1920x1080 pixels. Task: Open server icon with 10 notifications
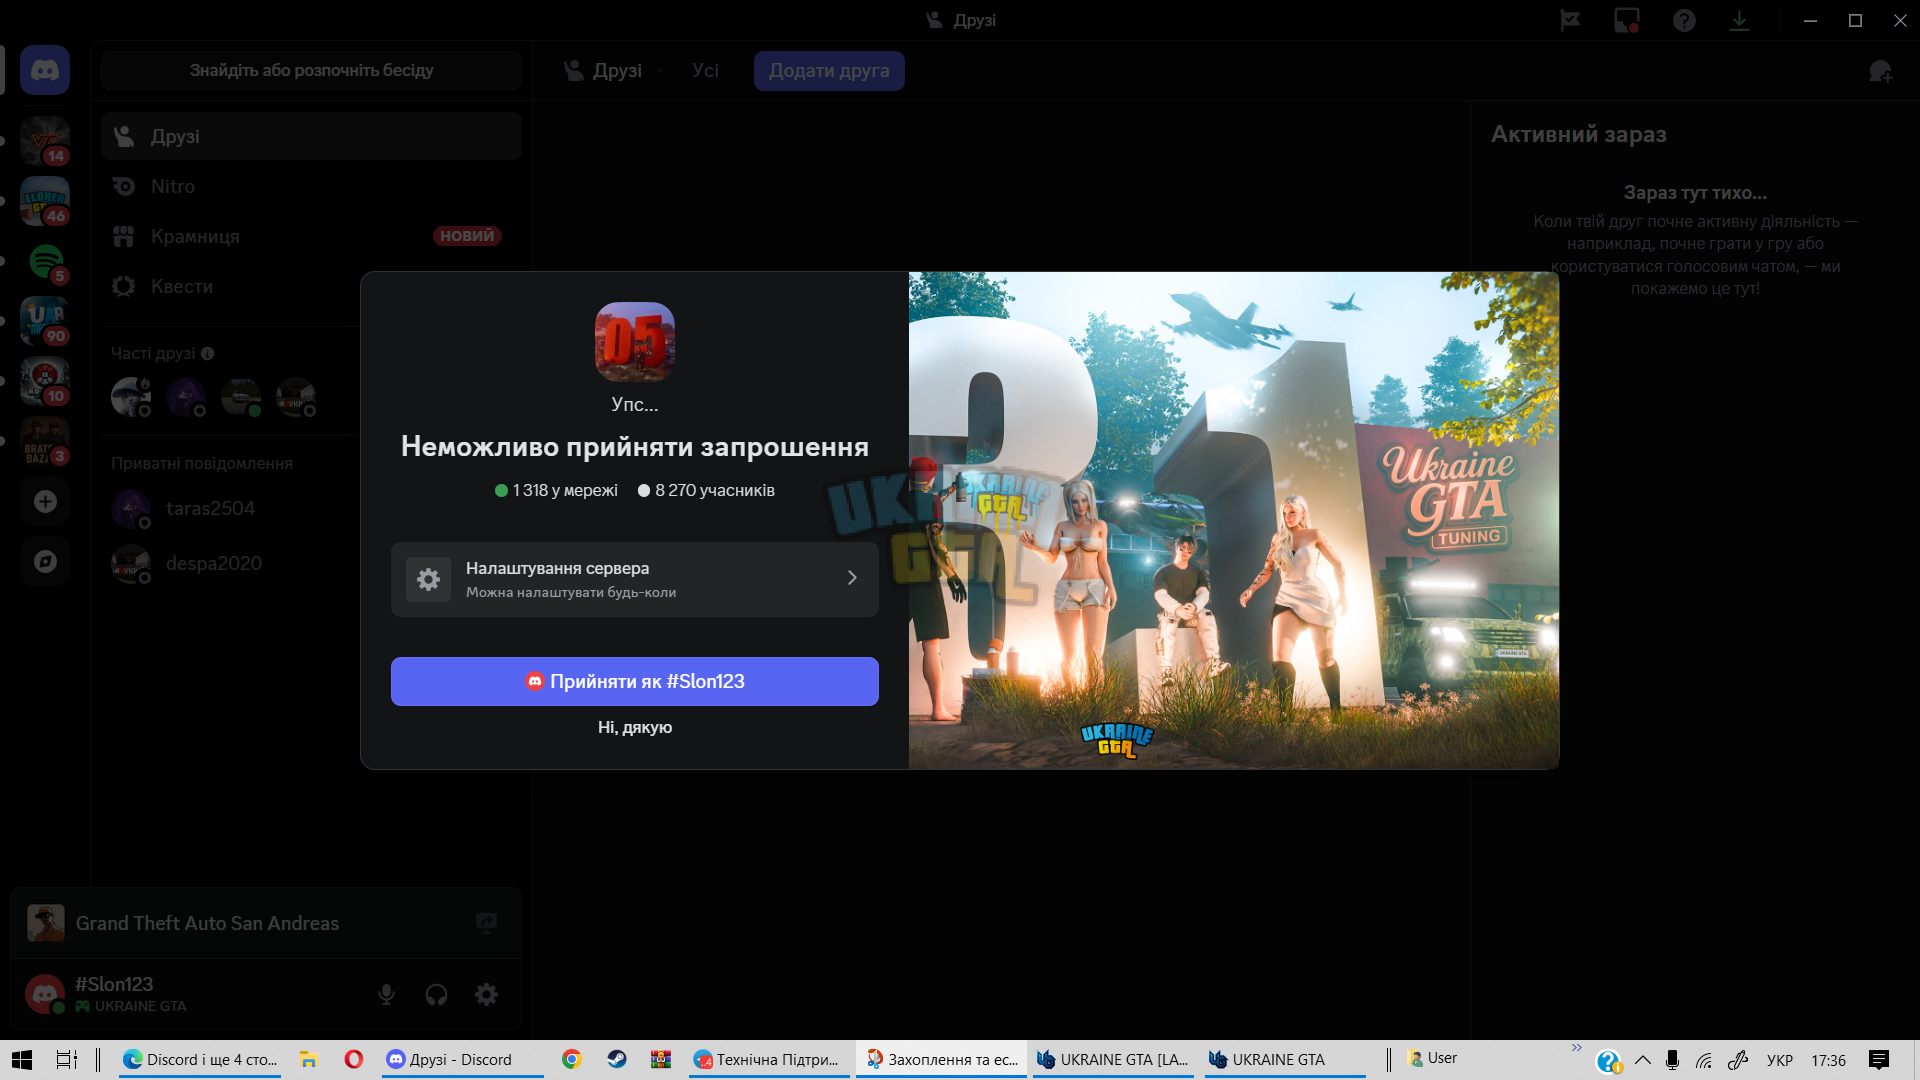click(45, 381)
